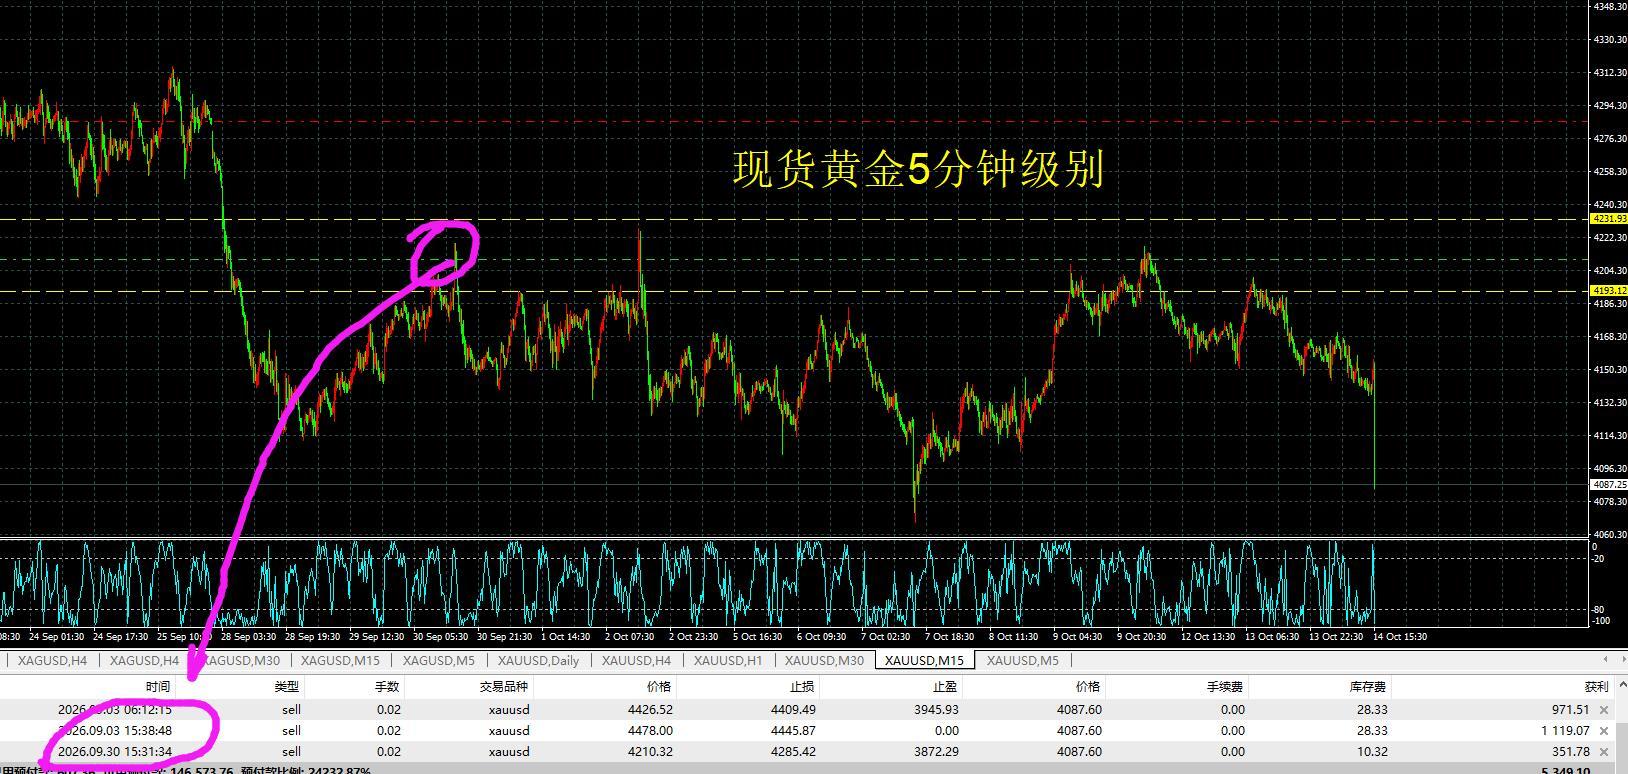Sort orders by the 类型 column header
This screenshot has width=1628, height=774.
click(287, 687)
